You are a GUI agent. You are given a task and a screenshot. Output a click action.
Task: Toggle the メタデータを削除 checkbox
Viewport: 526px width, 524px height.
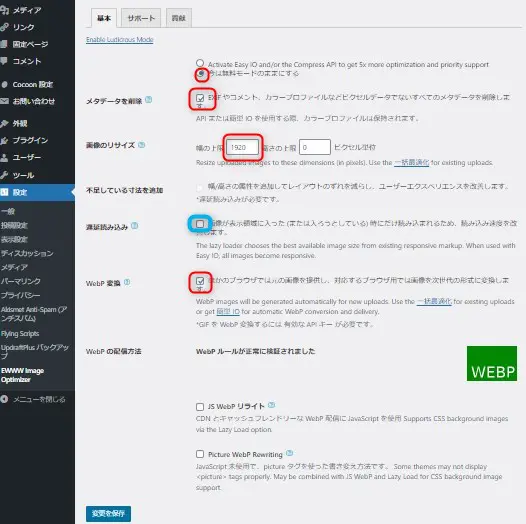200,98
